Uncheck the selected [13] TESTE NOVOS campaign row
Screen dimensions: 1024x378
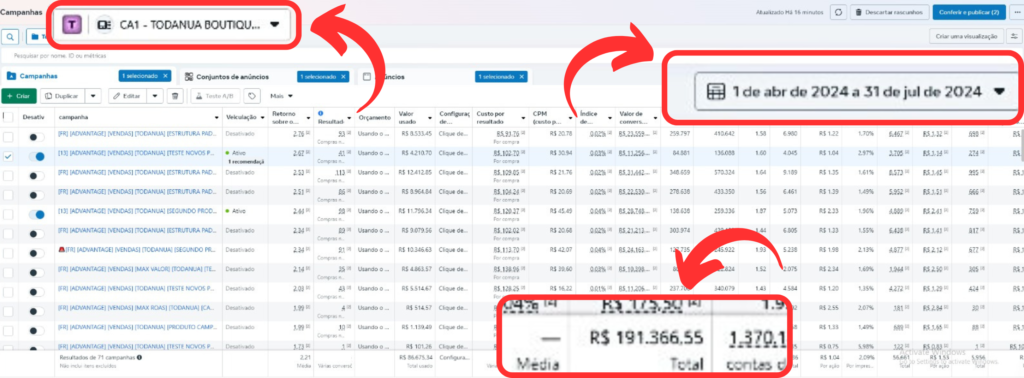click(x=8, y=157)
